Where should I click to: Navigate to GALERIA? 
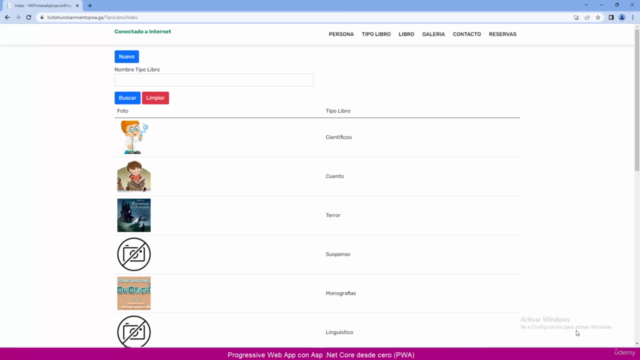433,34
